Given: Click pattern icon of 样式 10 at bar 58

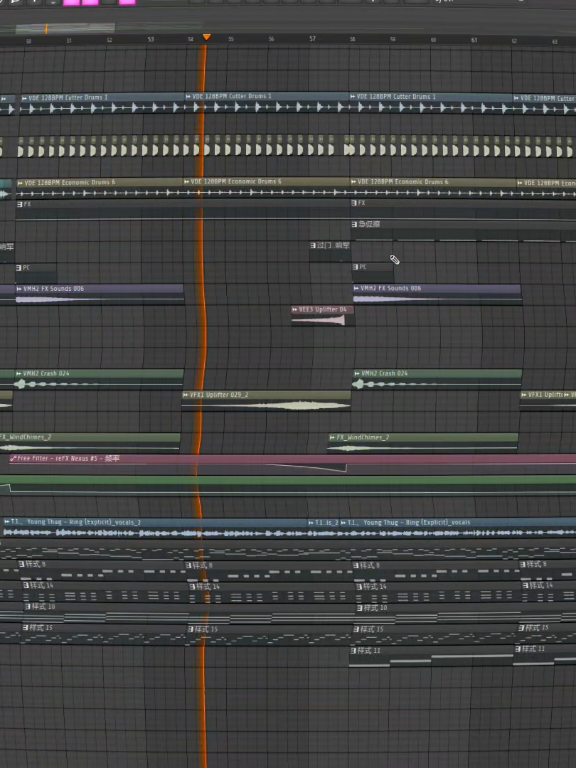Looking at the screenshot, I should 359,608.
